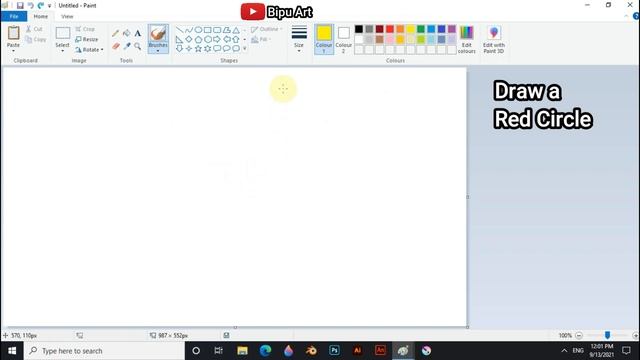The image size is (640, 360).
Task: Open the shape Fill dropdown
Action: pos(260,40)
